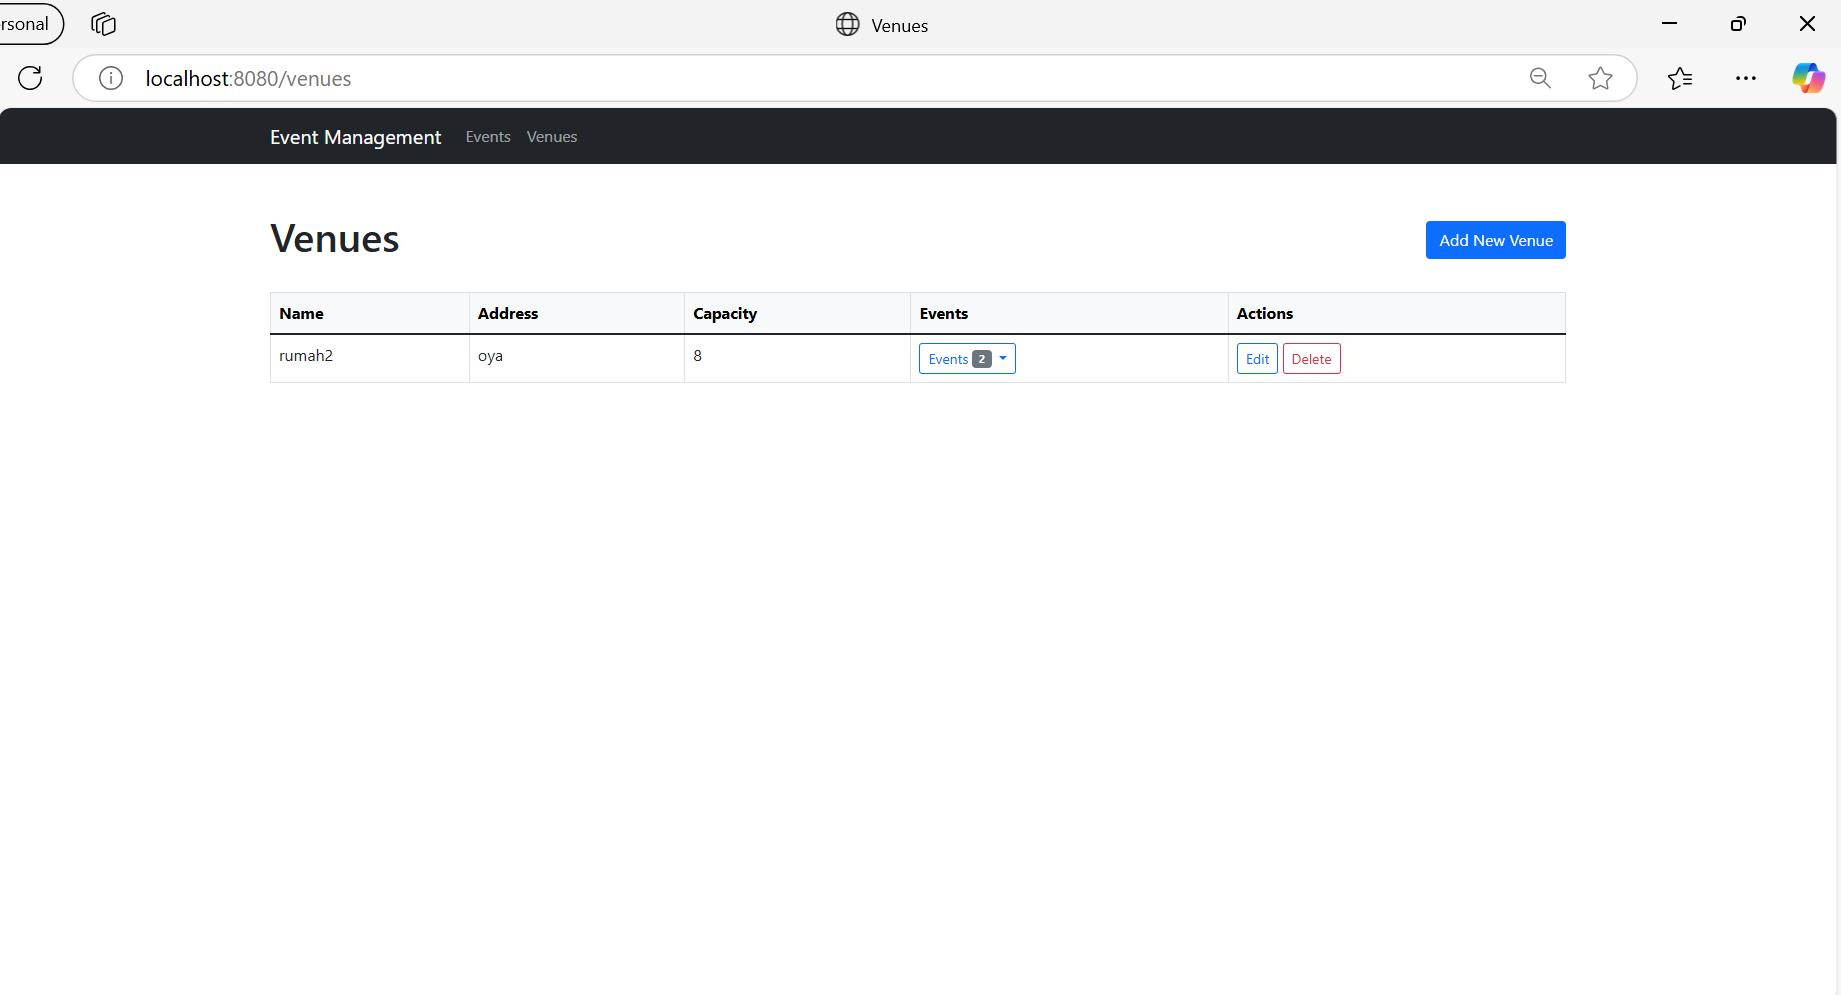Viewport: 1841px width, 995px height.
Task: Open the zoom search icon in the address bar
Action: pyautogui.click(x=1540, y=78)
